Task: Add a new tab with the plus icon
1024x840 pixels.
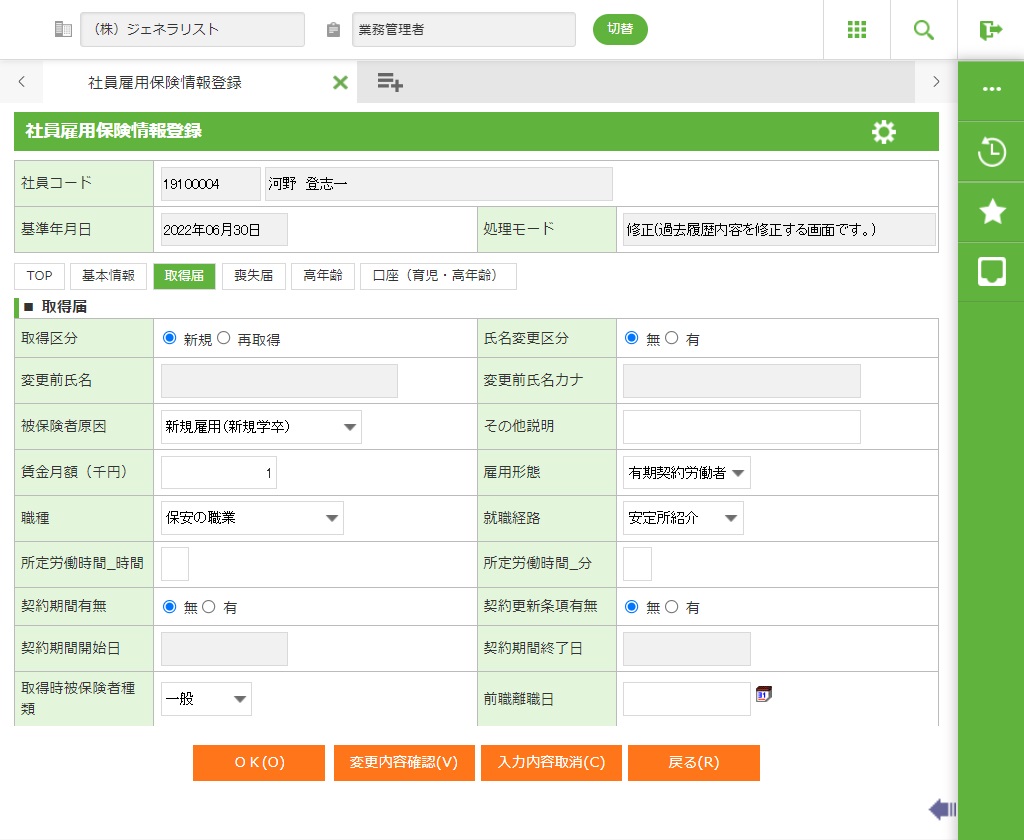Action: click(x=389, y=83)
